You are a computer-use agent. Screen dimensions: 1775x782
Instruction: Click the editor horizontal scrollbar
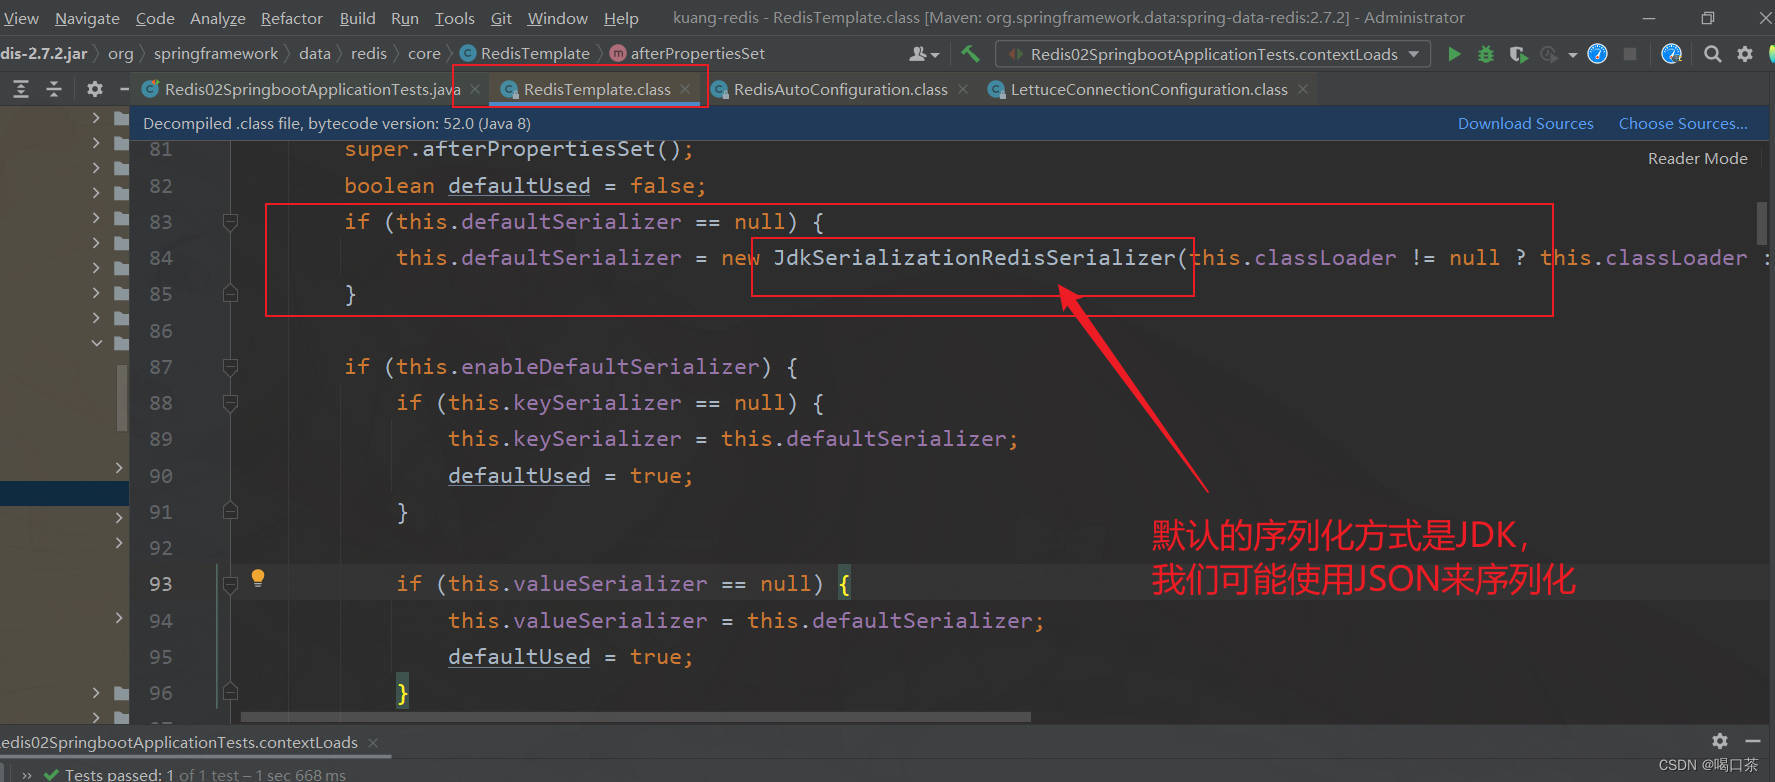tap(636, 717)
